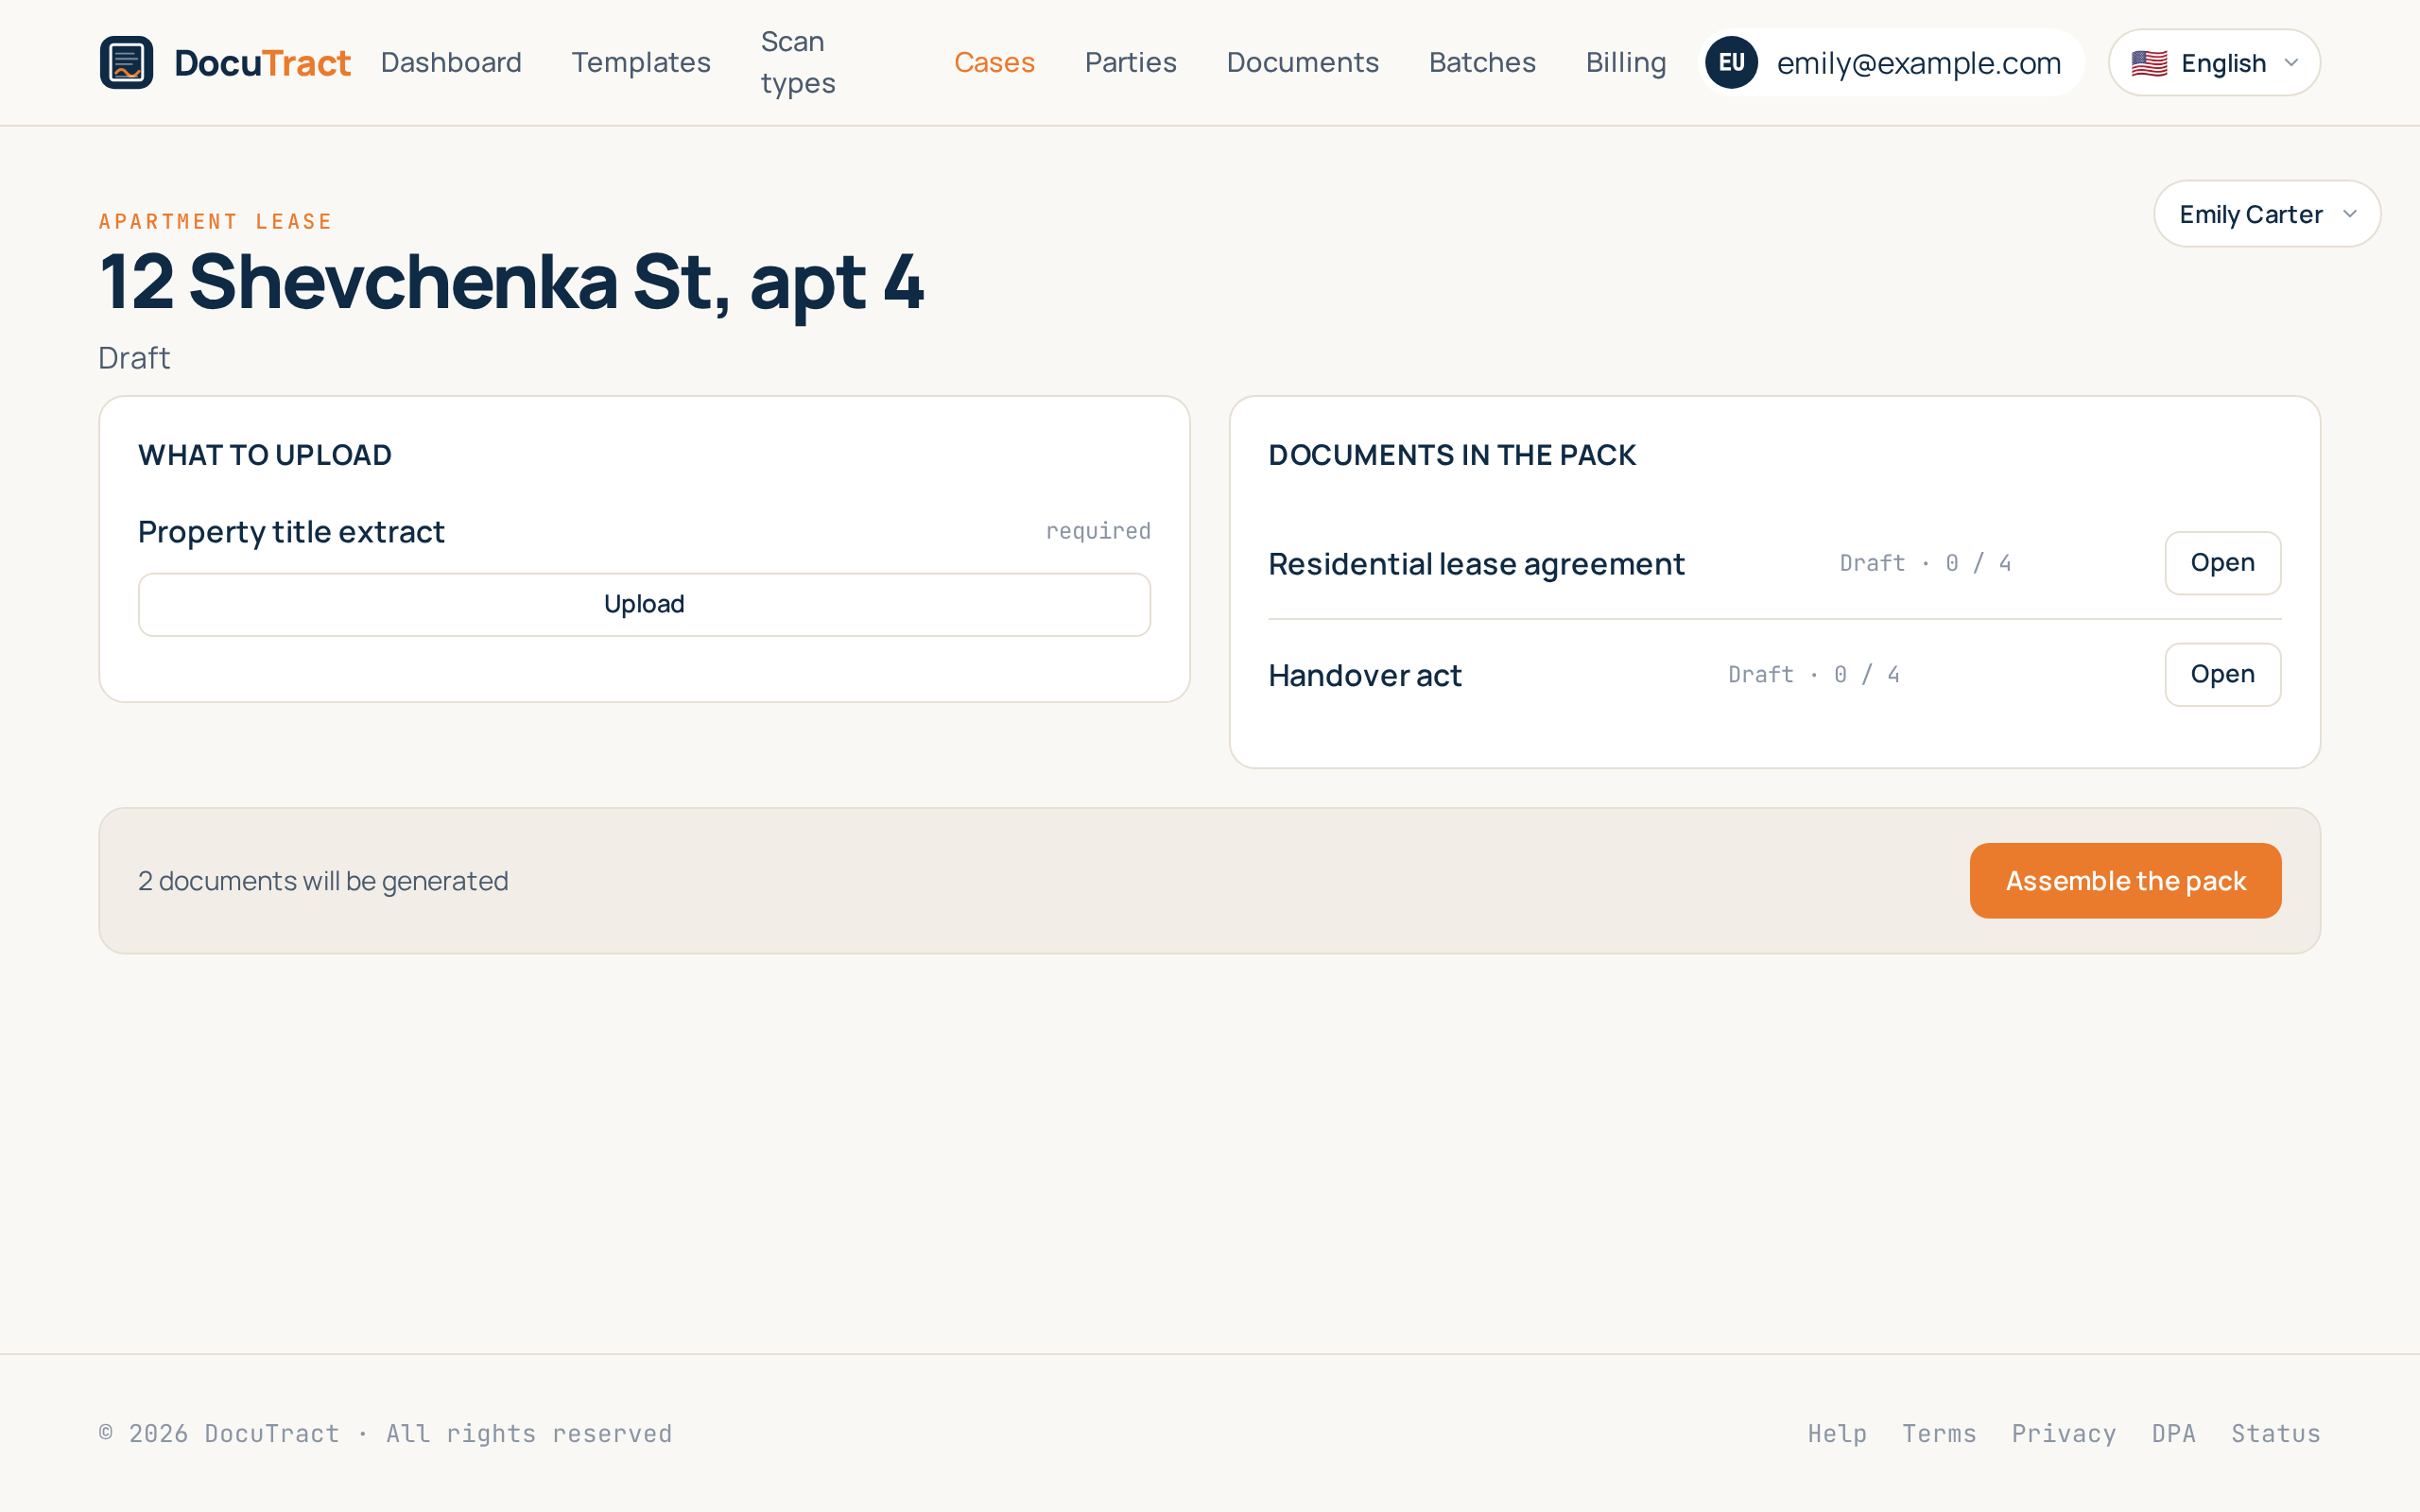Open the Privacy footer link
The image size is (2420, 1512).
pyautogui.click(x=2064, y=1433)
